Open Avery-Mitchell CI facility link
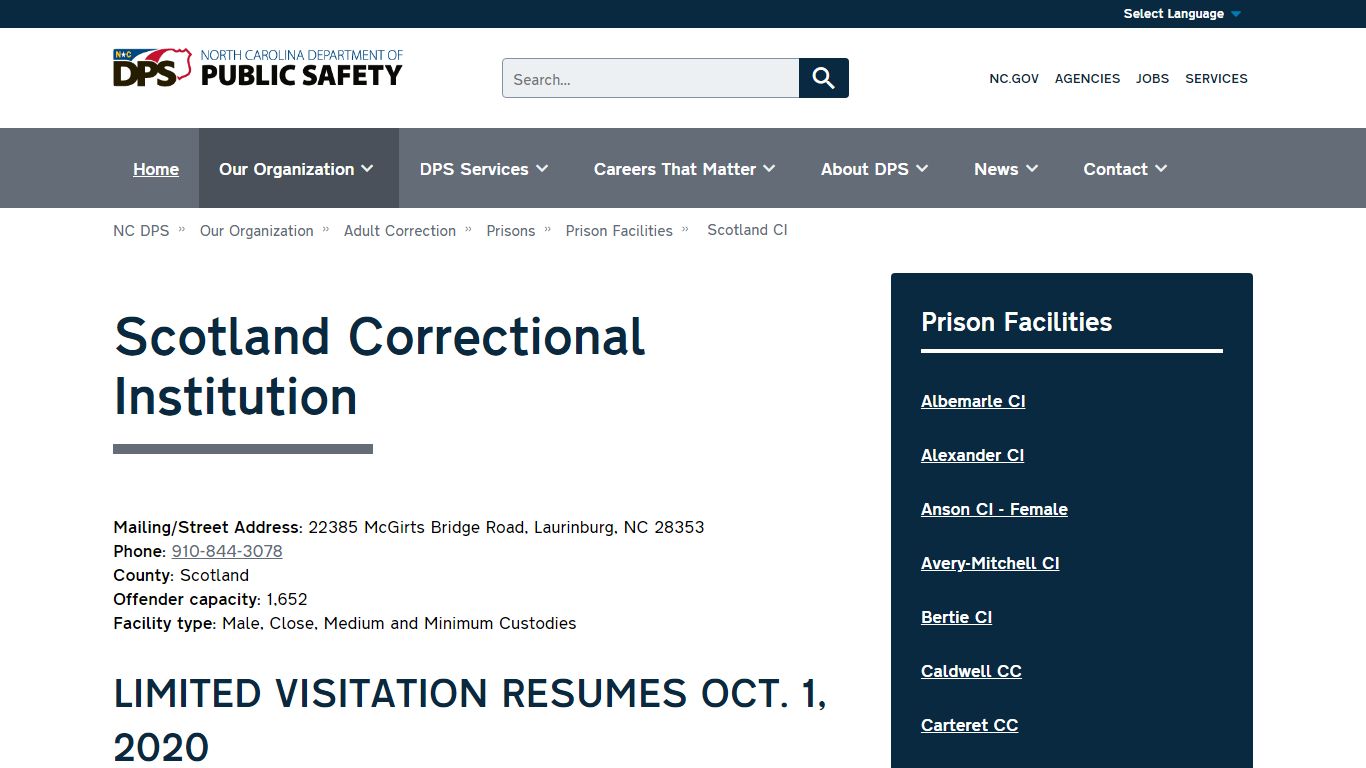Viewport: 1366px width, 768px height. 990,563
